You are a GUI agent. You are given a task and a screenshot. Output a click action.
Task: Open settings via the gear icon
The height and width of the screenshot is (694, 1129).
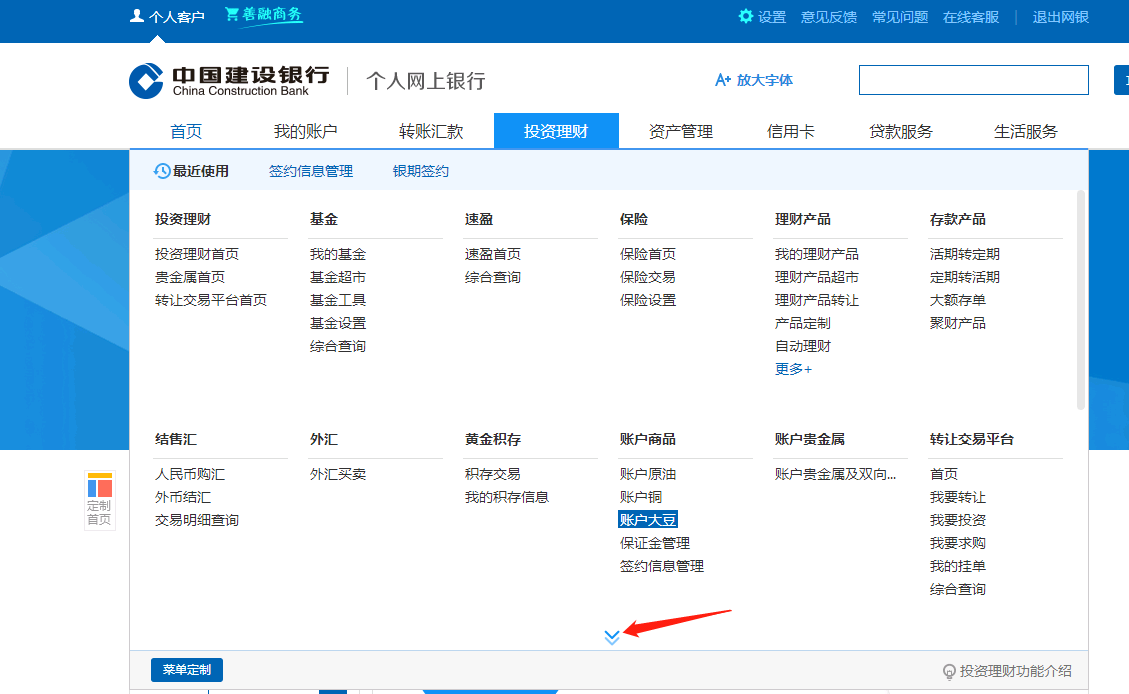point(746,16)
